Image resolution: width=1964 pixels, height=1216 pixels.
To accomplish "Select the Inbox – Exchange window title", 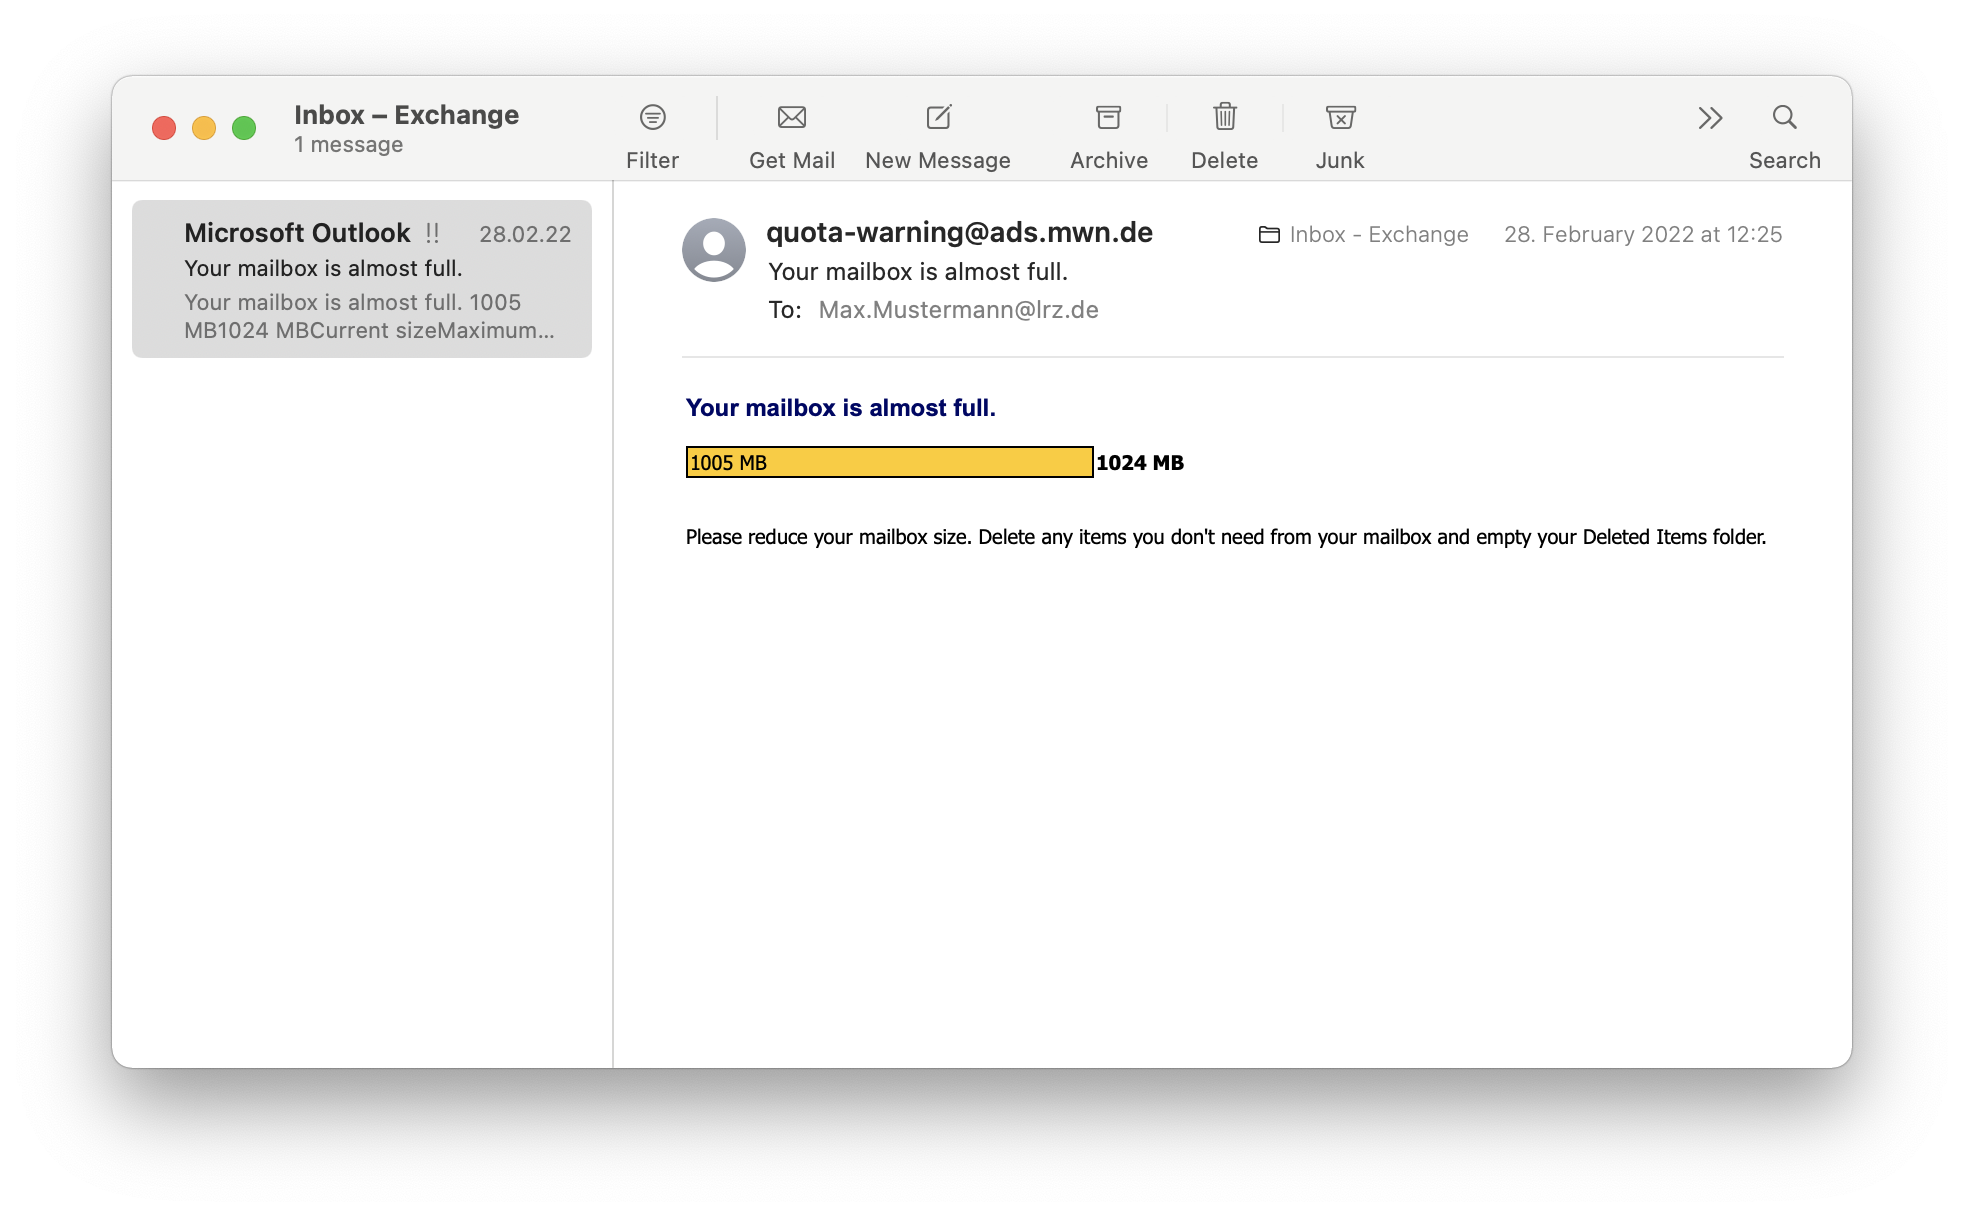I will point(406,114).
